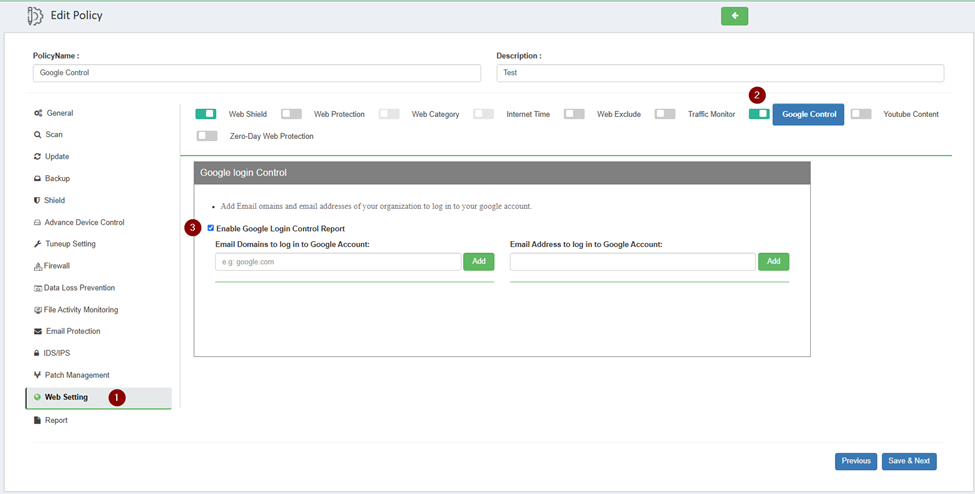Click the Report document icon
This screenshot has height=494, width=975.
[x=37, y=421]
